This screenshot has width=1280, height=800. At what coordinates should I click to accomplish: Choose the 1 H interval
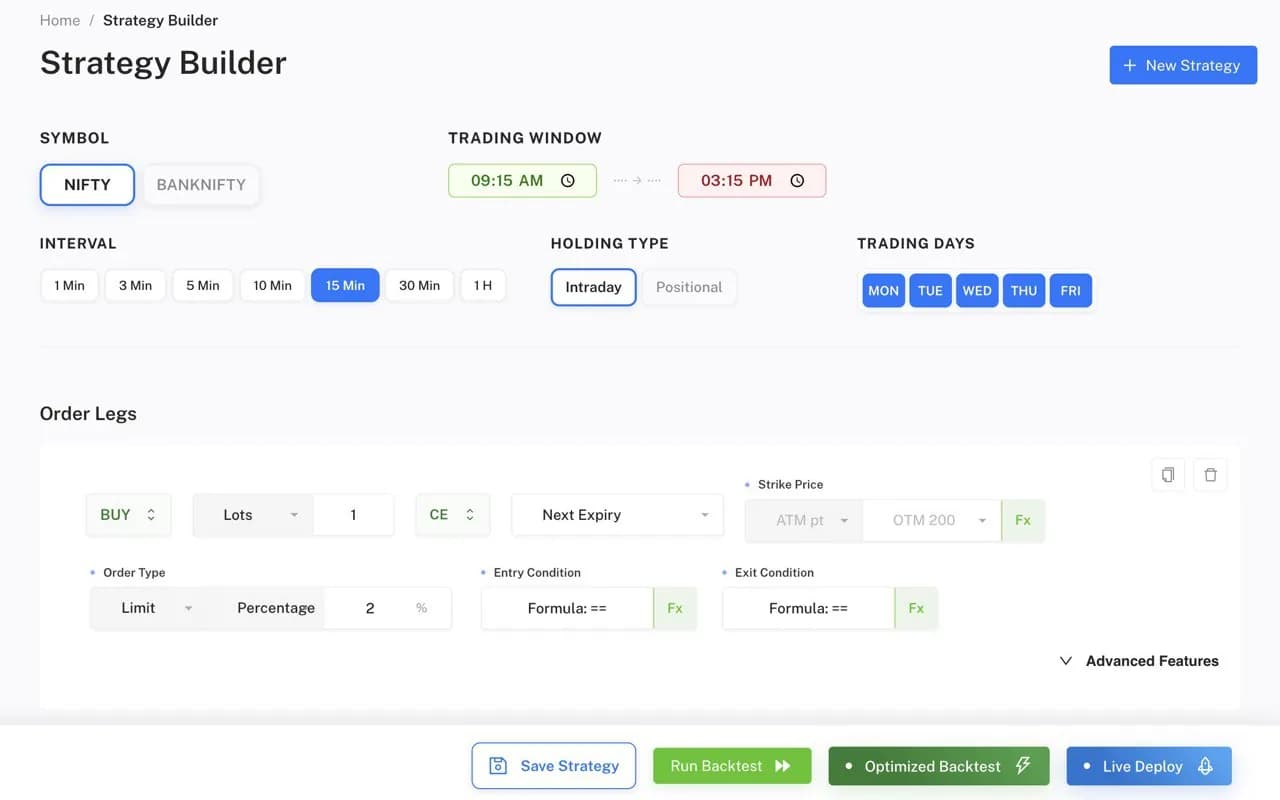coord(483,286)
